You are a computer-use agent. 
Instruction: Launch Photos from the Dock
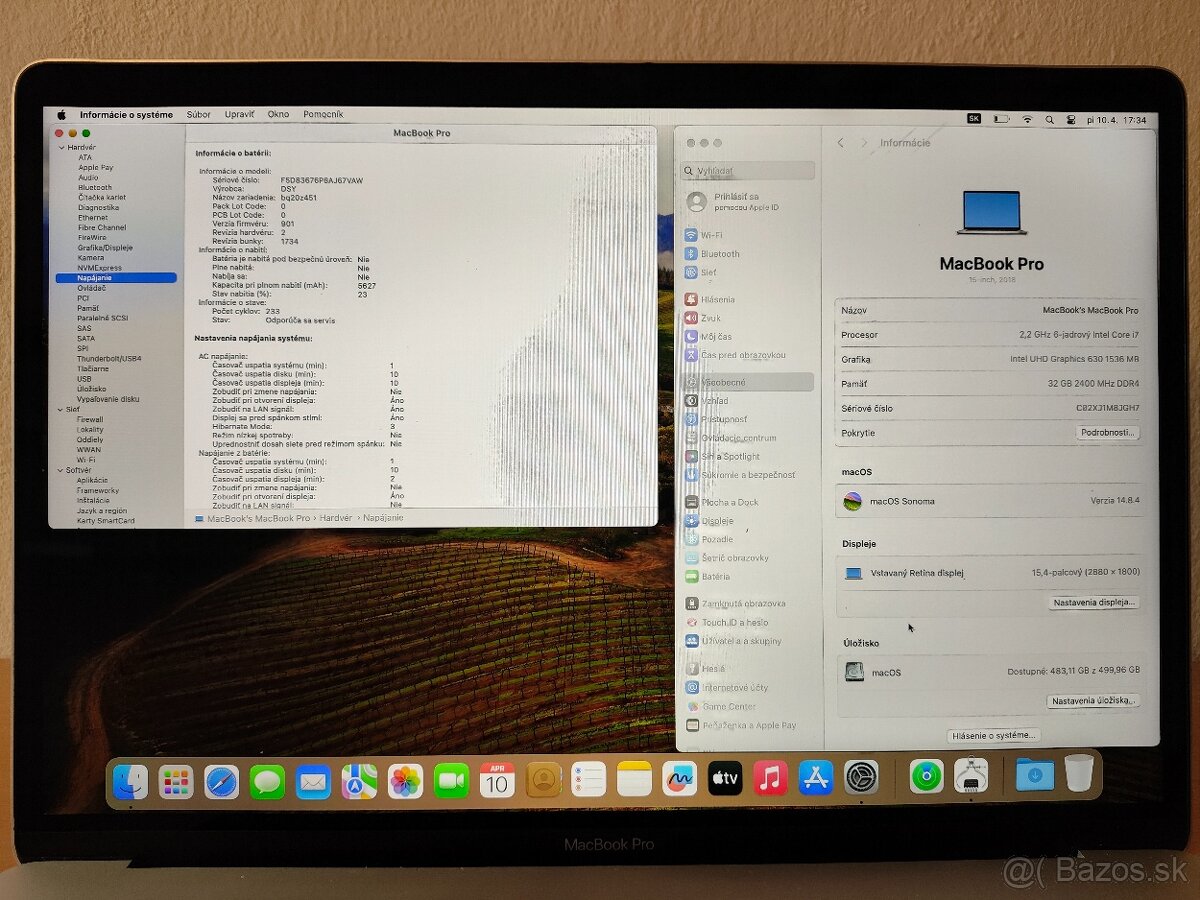coord(405,781)
